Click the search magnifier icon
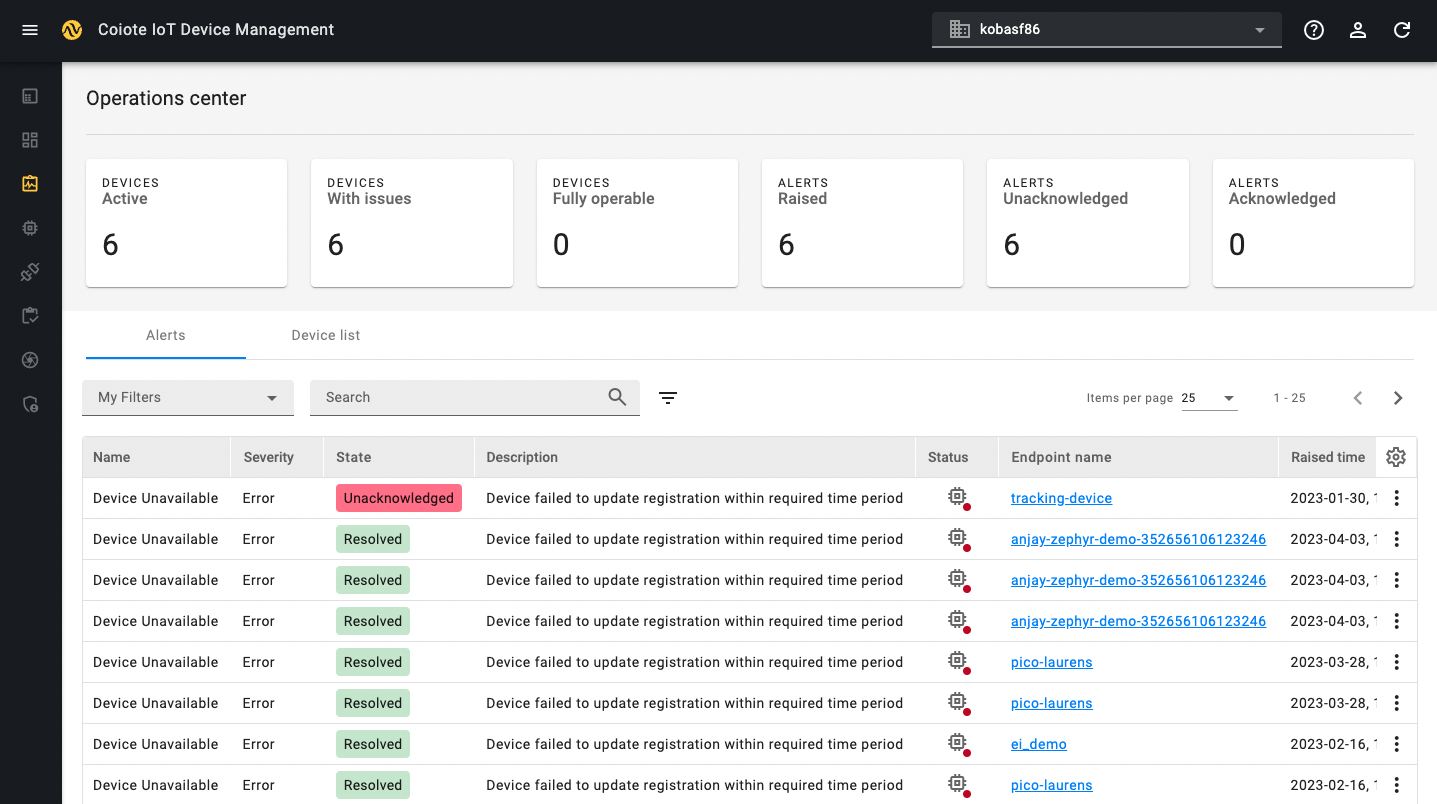Image resolution: width=1437 pixels, height=804 pixels. point(618,397)
